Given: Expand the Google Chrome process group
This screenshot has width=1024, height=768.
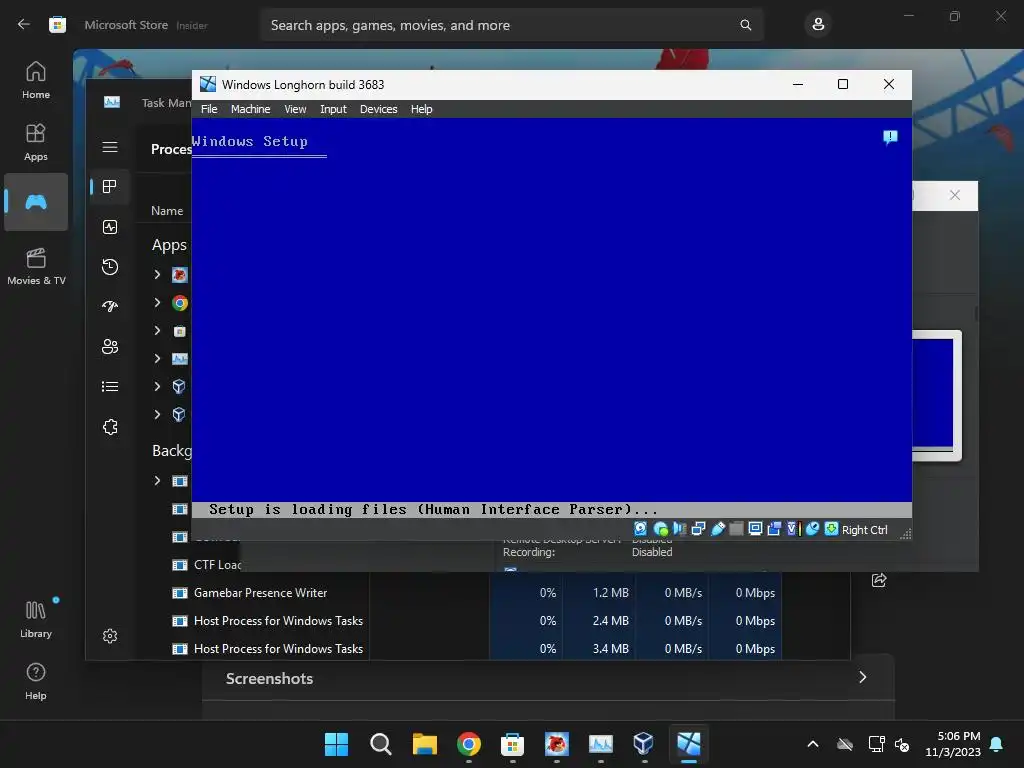Looking at the screenshot, I should [x=157, y=302].
